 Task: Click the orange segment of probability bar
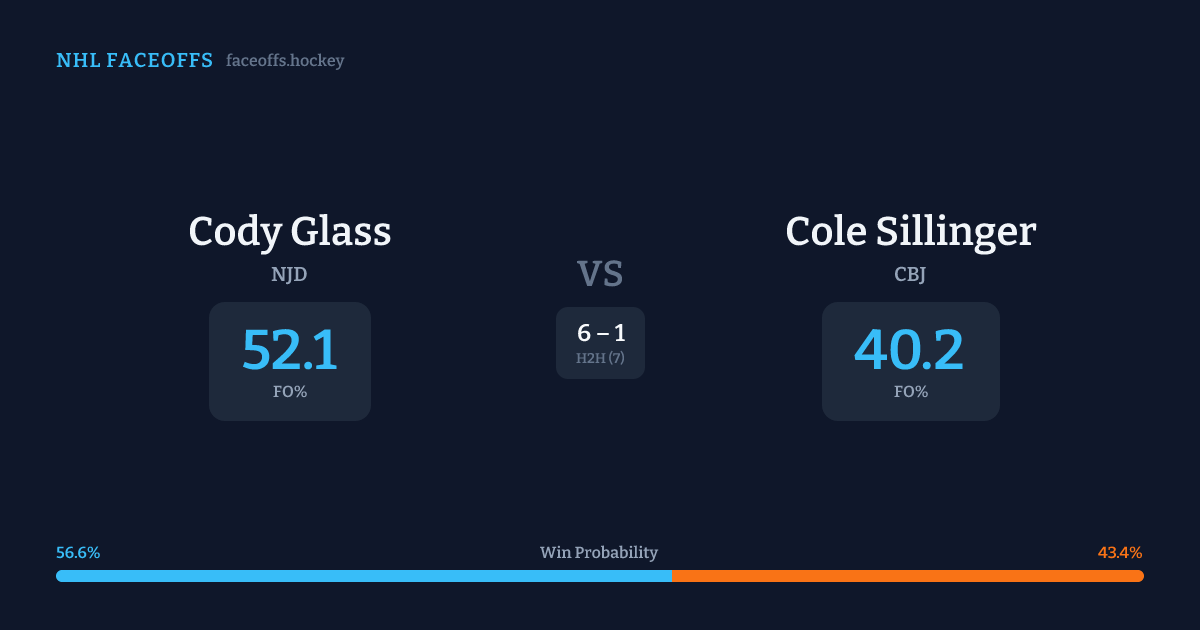pos(907,576)
